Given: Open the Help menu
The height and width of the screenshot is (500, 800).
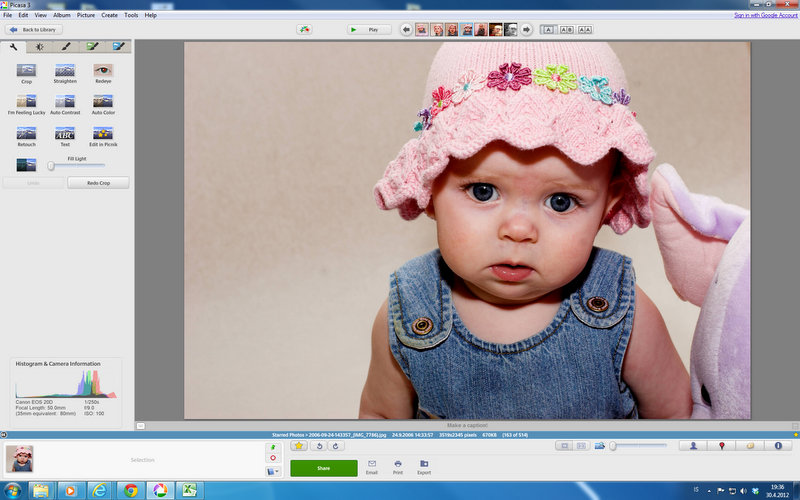Looking at the screenshot, I should (151, 15).
